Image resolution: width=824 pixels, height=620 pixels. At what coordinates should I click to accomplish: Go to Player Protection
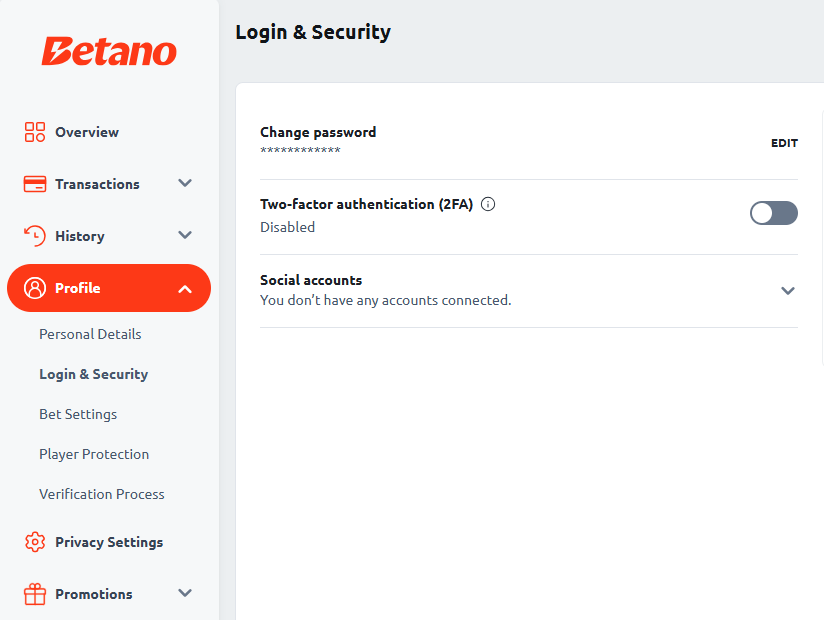(x=94, y=454)
